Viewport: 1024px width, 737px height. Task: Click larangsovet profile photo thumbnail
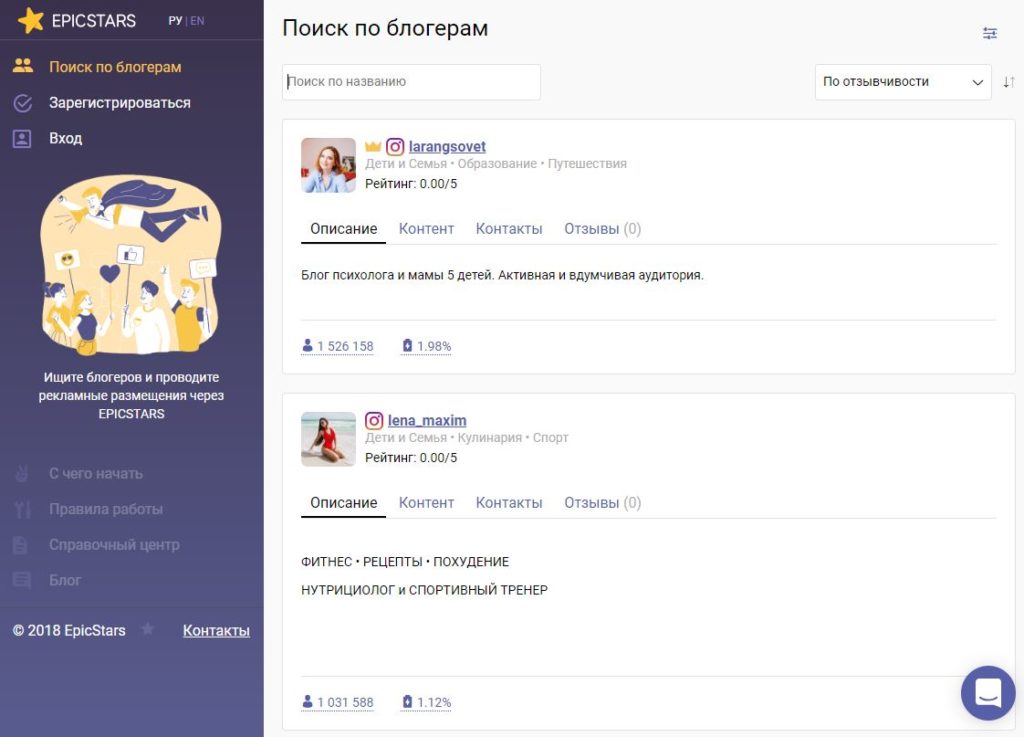click(328, 165)
